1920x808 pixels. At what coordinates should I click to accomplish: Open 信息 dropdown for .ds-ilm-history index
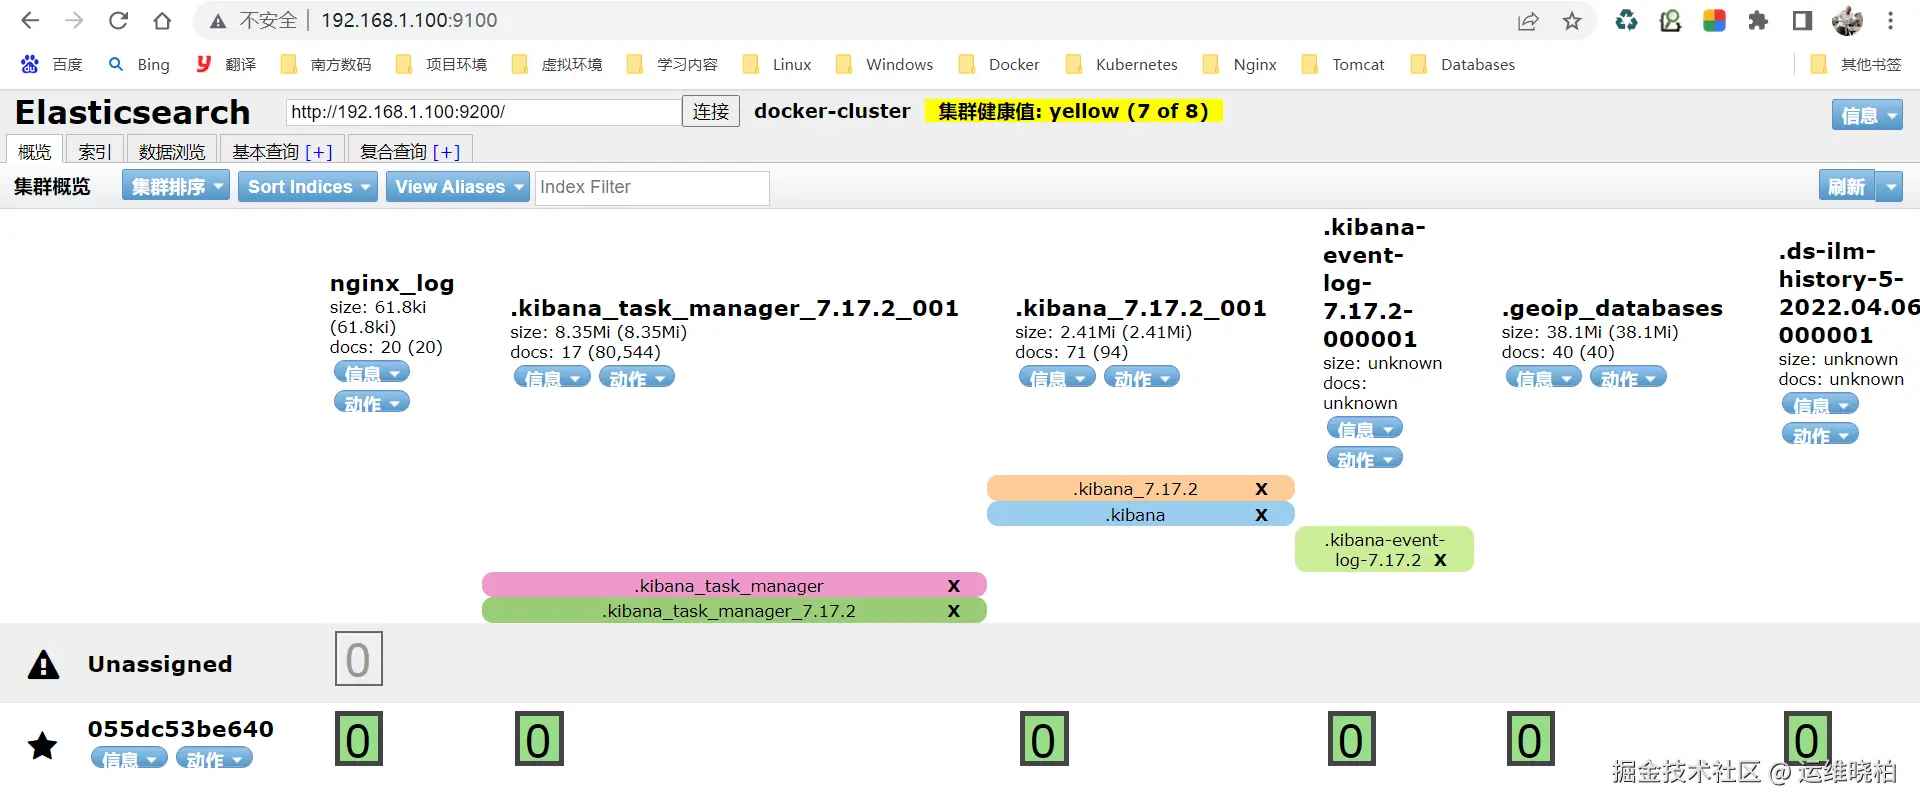[1820, 405]
